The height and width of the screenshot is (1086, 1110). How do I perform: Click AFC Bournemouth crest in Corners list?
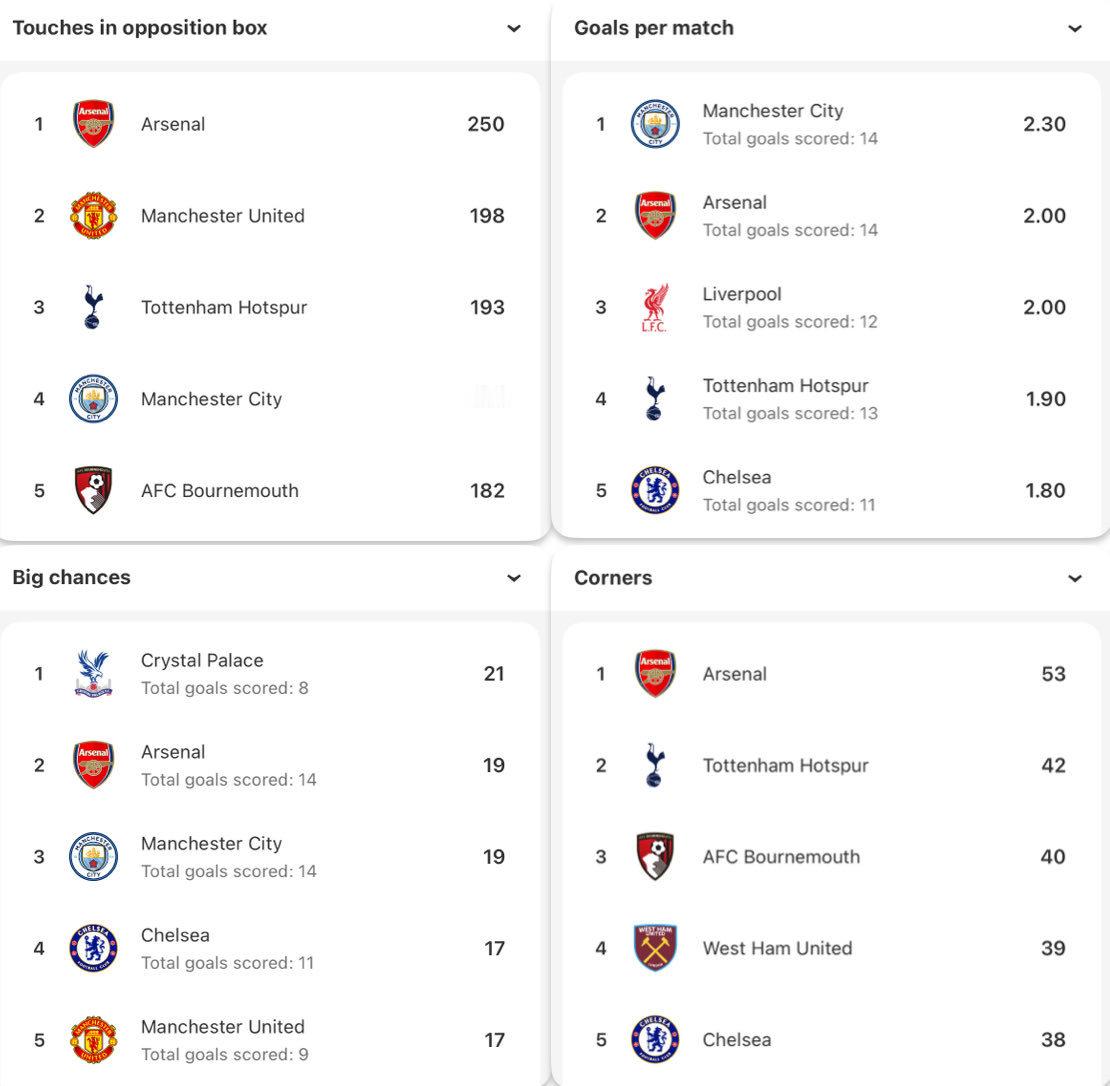coord(655,857)
